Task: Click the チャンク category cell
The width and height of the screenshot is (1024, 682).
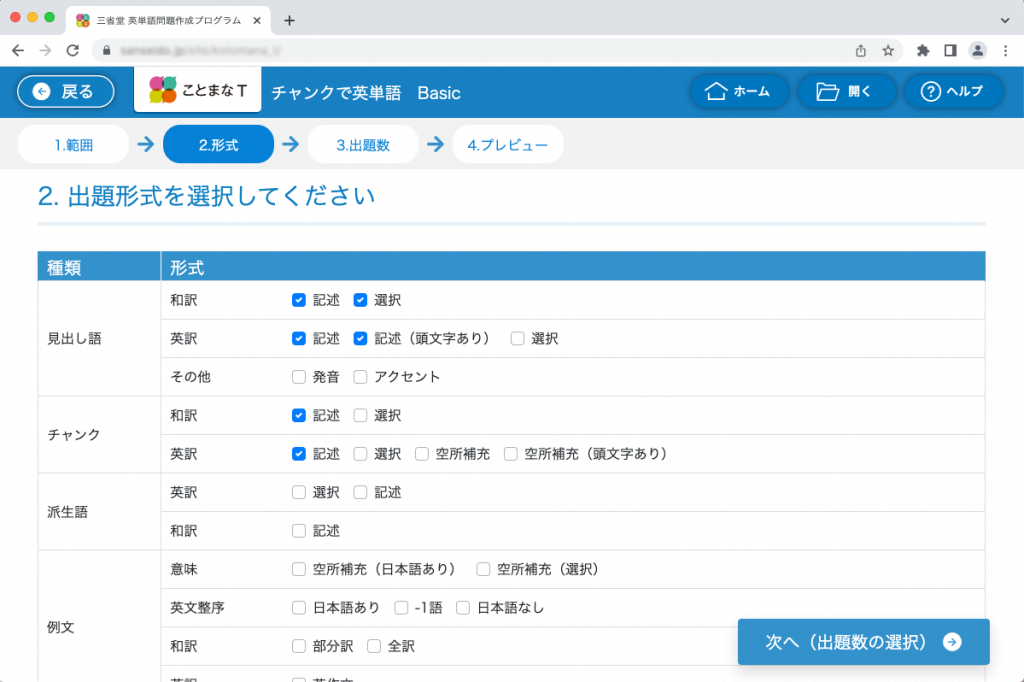Action: point(99,434)
